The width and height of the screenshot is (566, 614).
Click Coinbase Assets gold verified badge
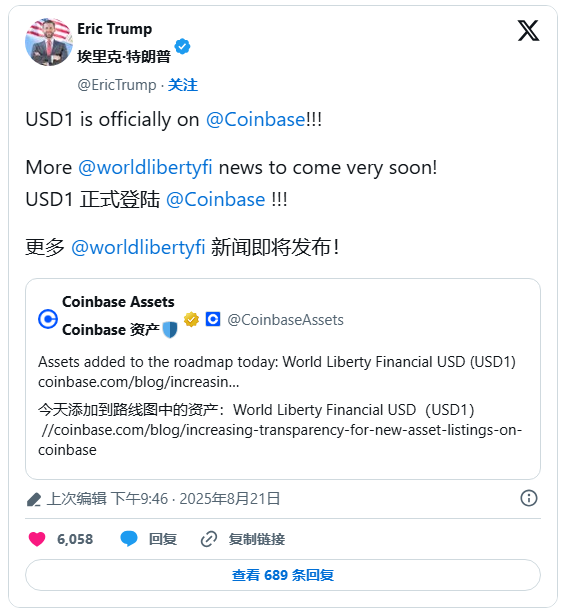tap(191, 320)
